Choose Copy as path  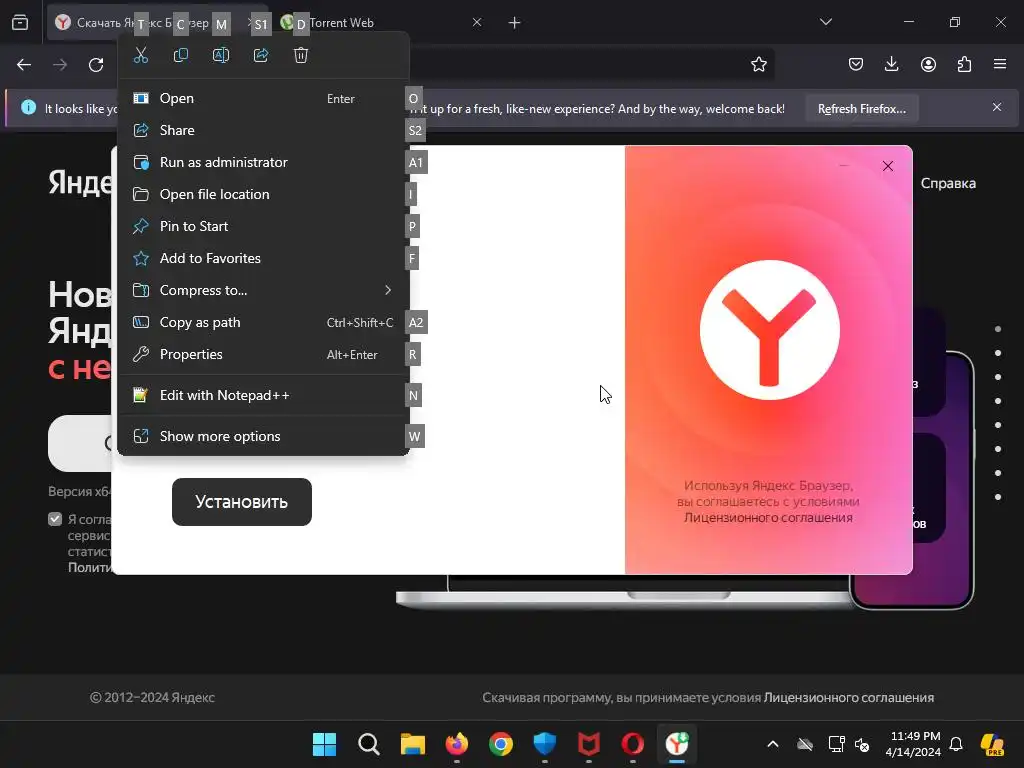[263, 323]
